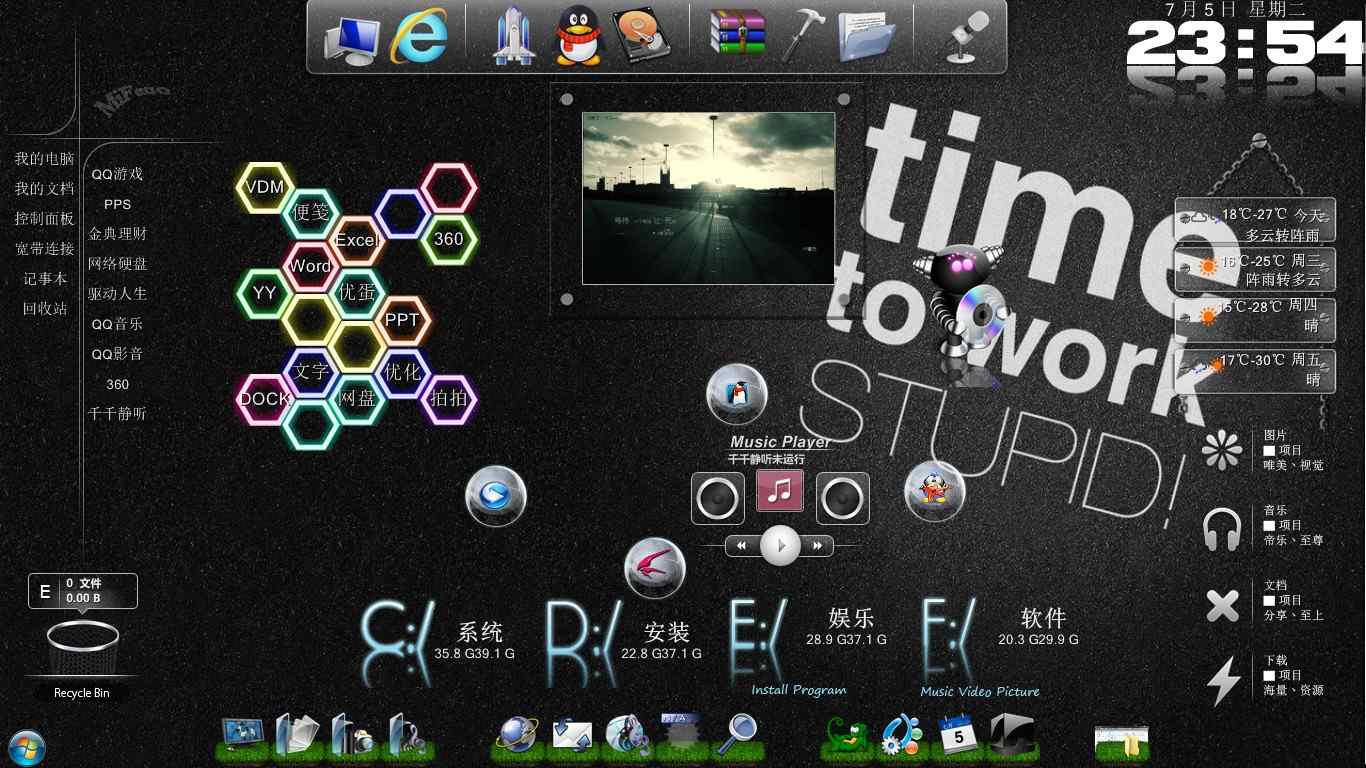
Task: Open QQ音乐 from the shortcut list
Action: [117, 324]
